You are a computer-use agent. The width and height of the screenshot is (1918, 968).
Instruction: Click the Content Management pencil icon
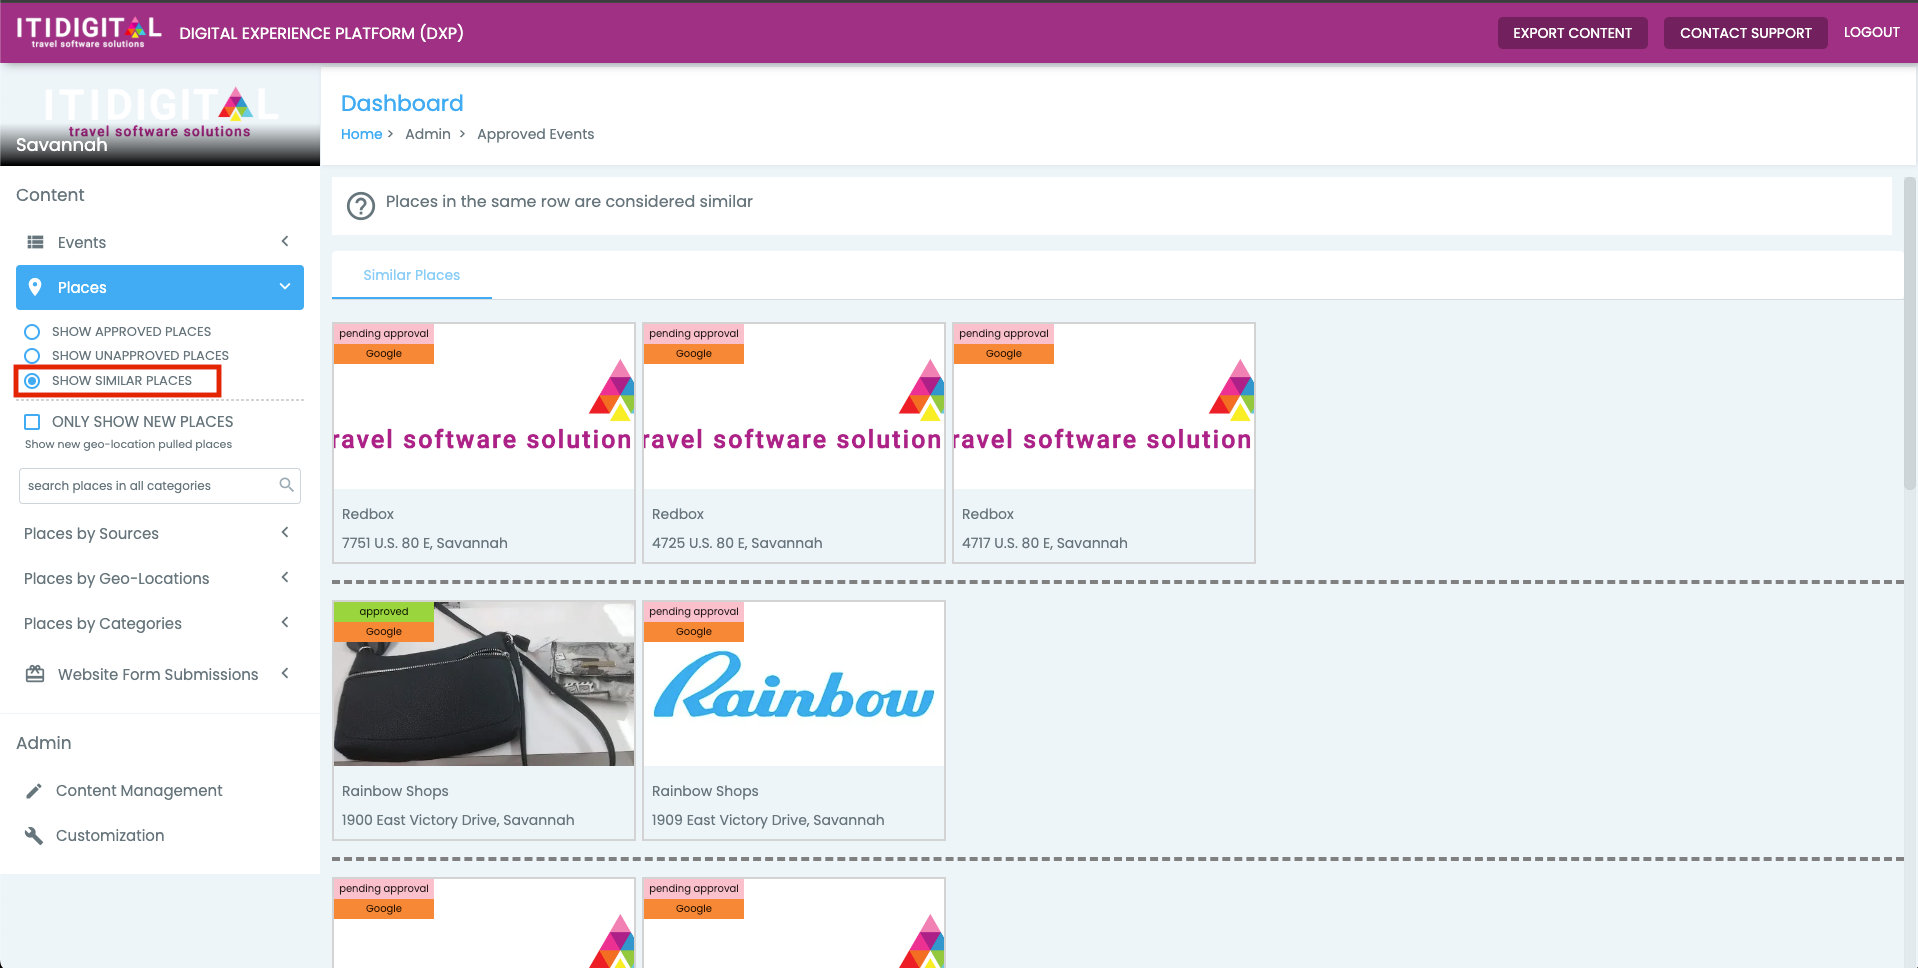coord(34,791)
